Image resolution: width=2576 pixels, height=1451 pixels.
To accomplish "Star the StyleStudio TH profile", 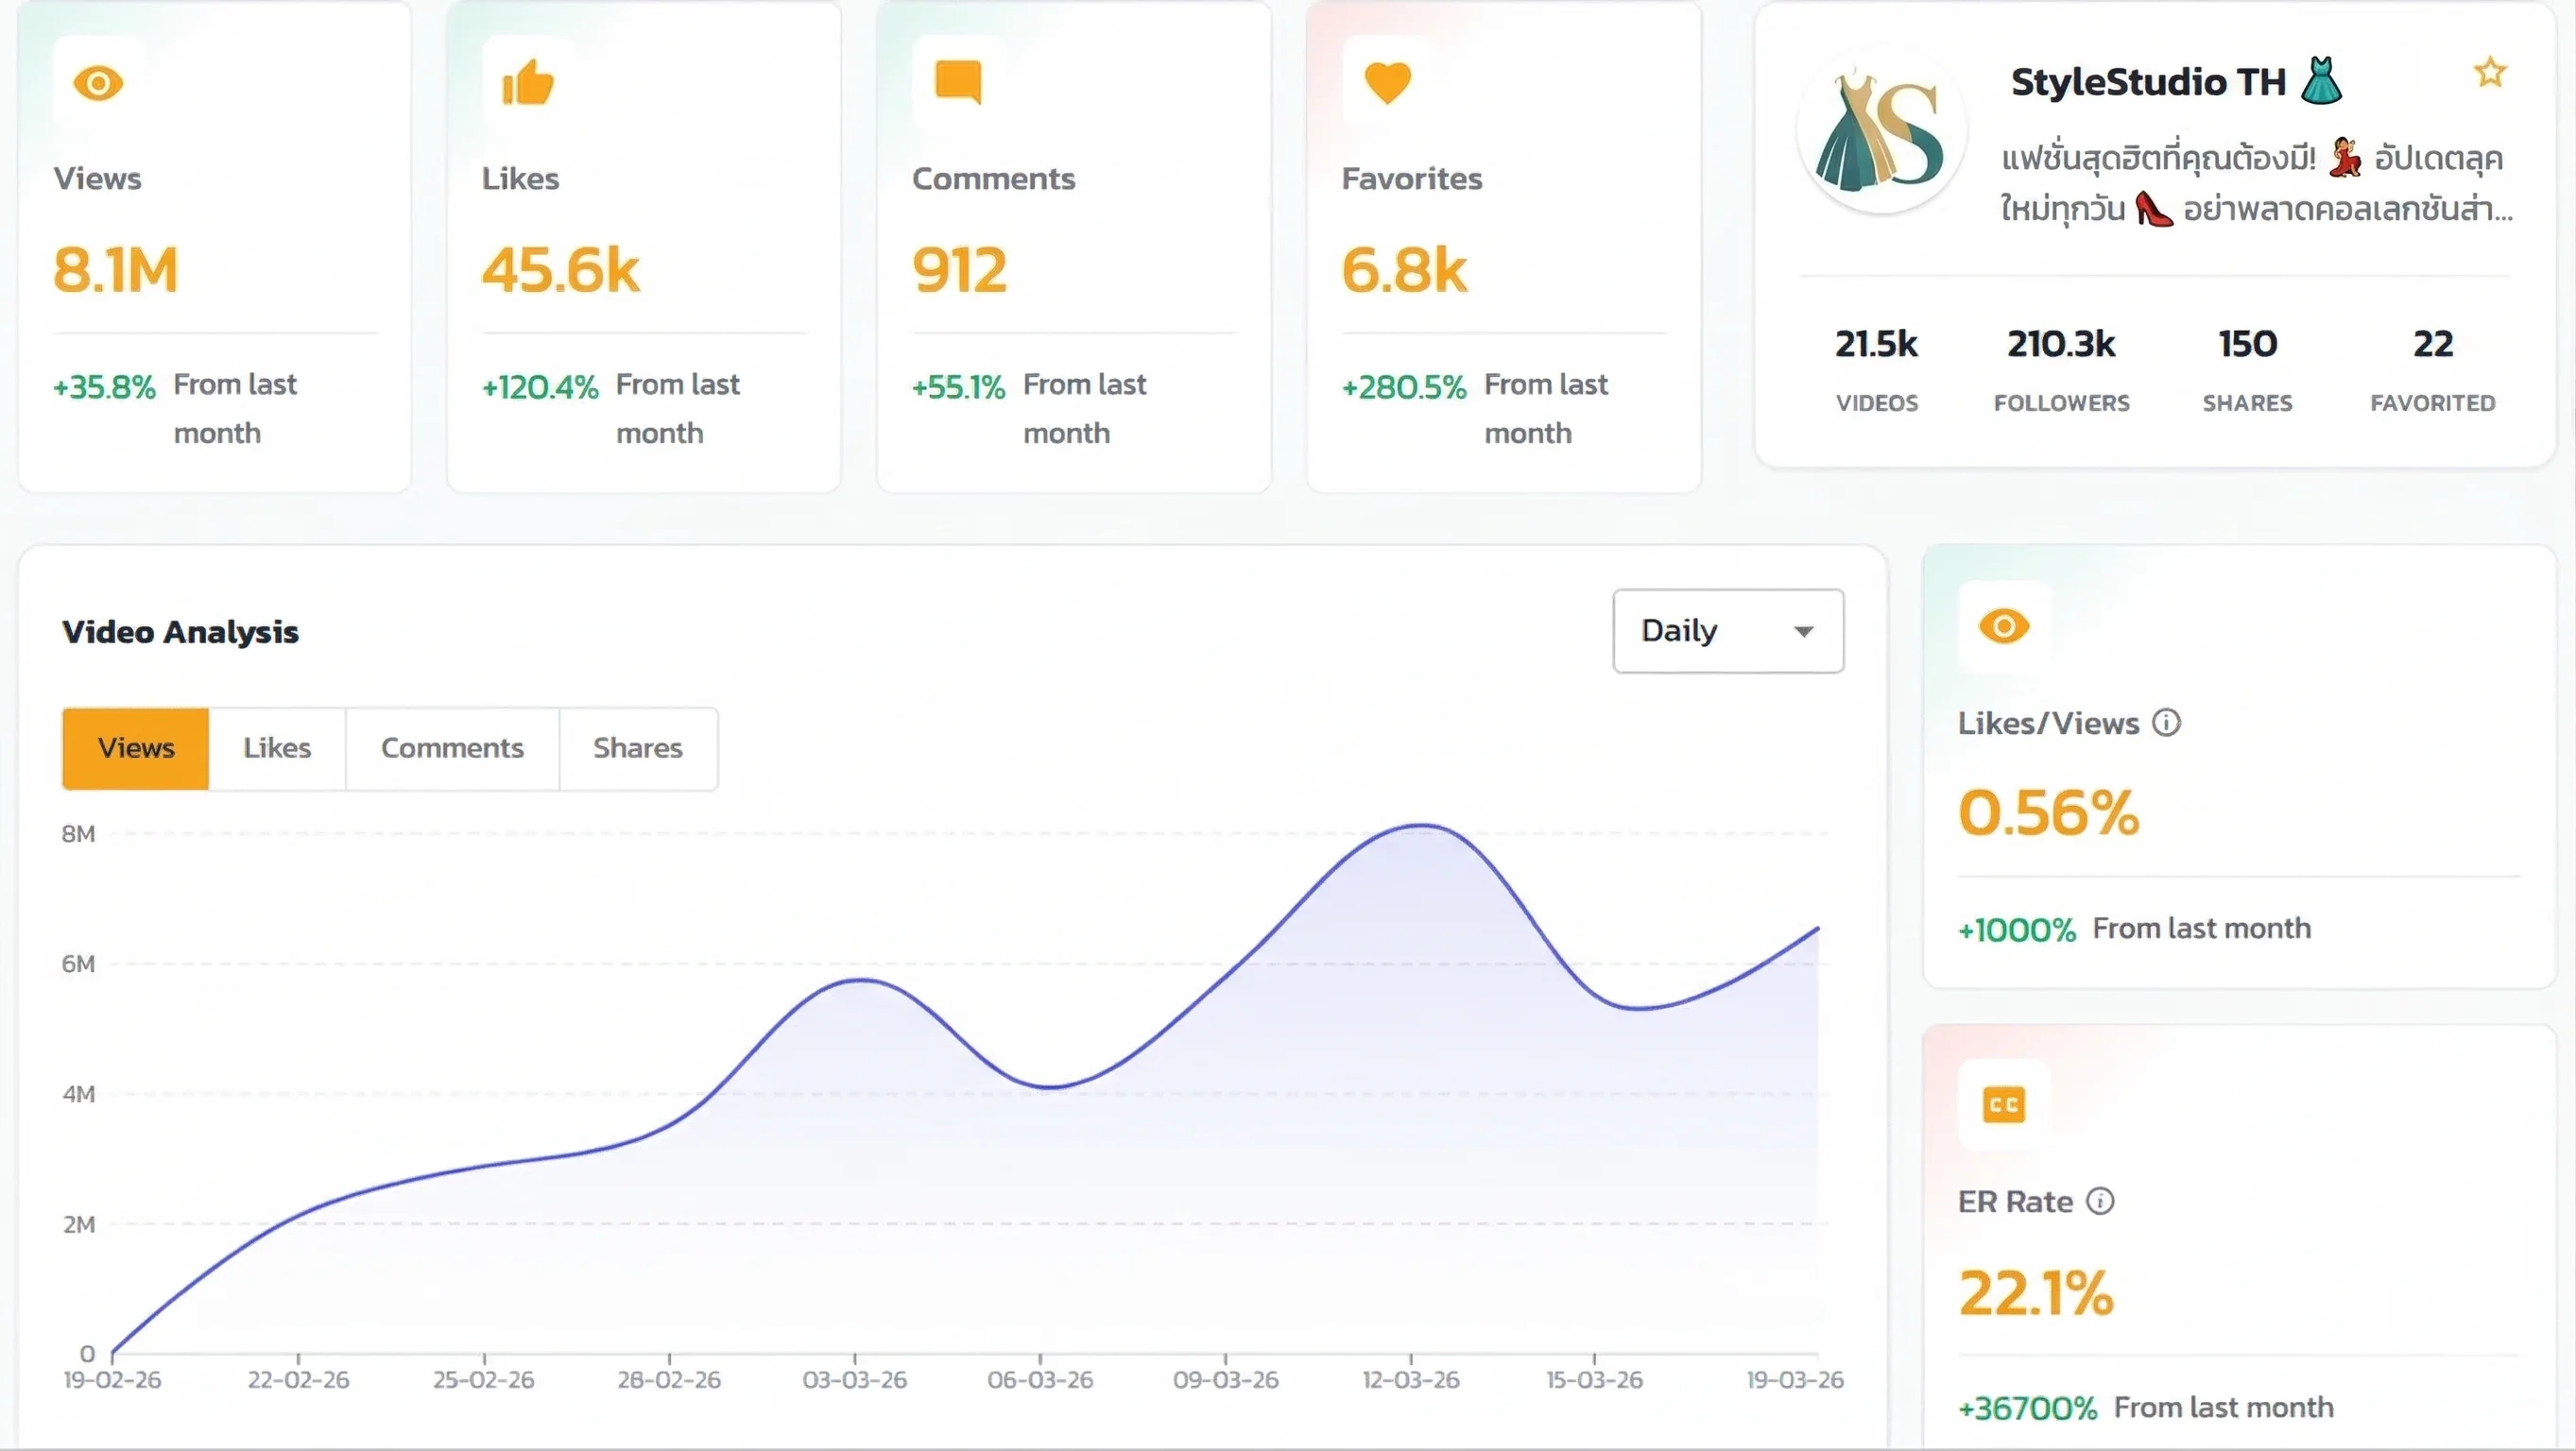I will (2489, 73).
